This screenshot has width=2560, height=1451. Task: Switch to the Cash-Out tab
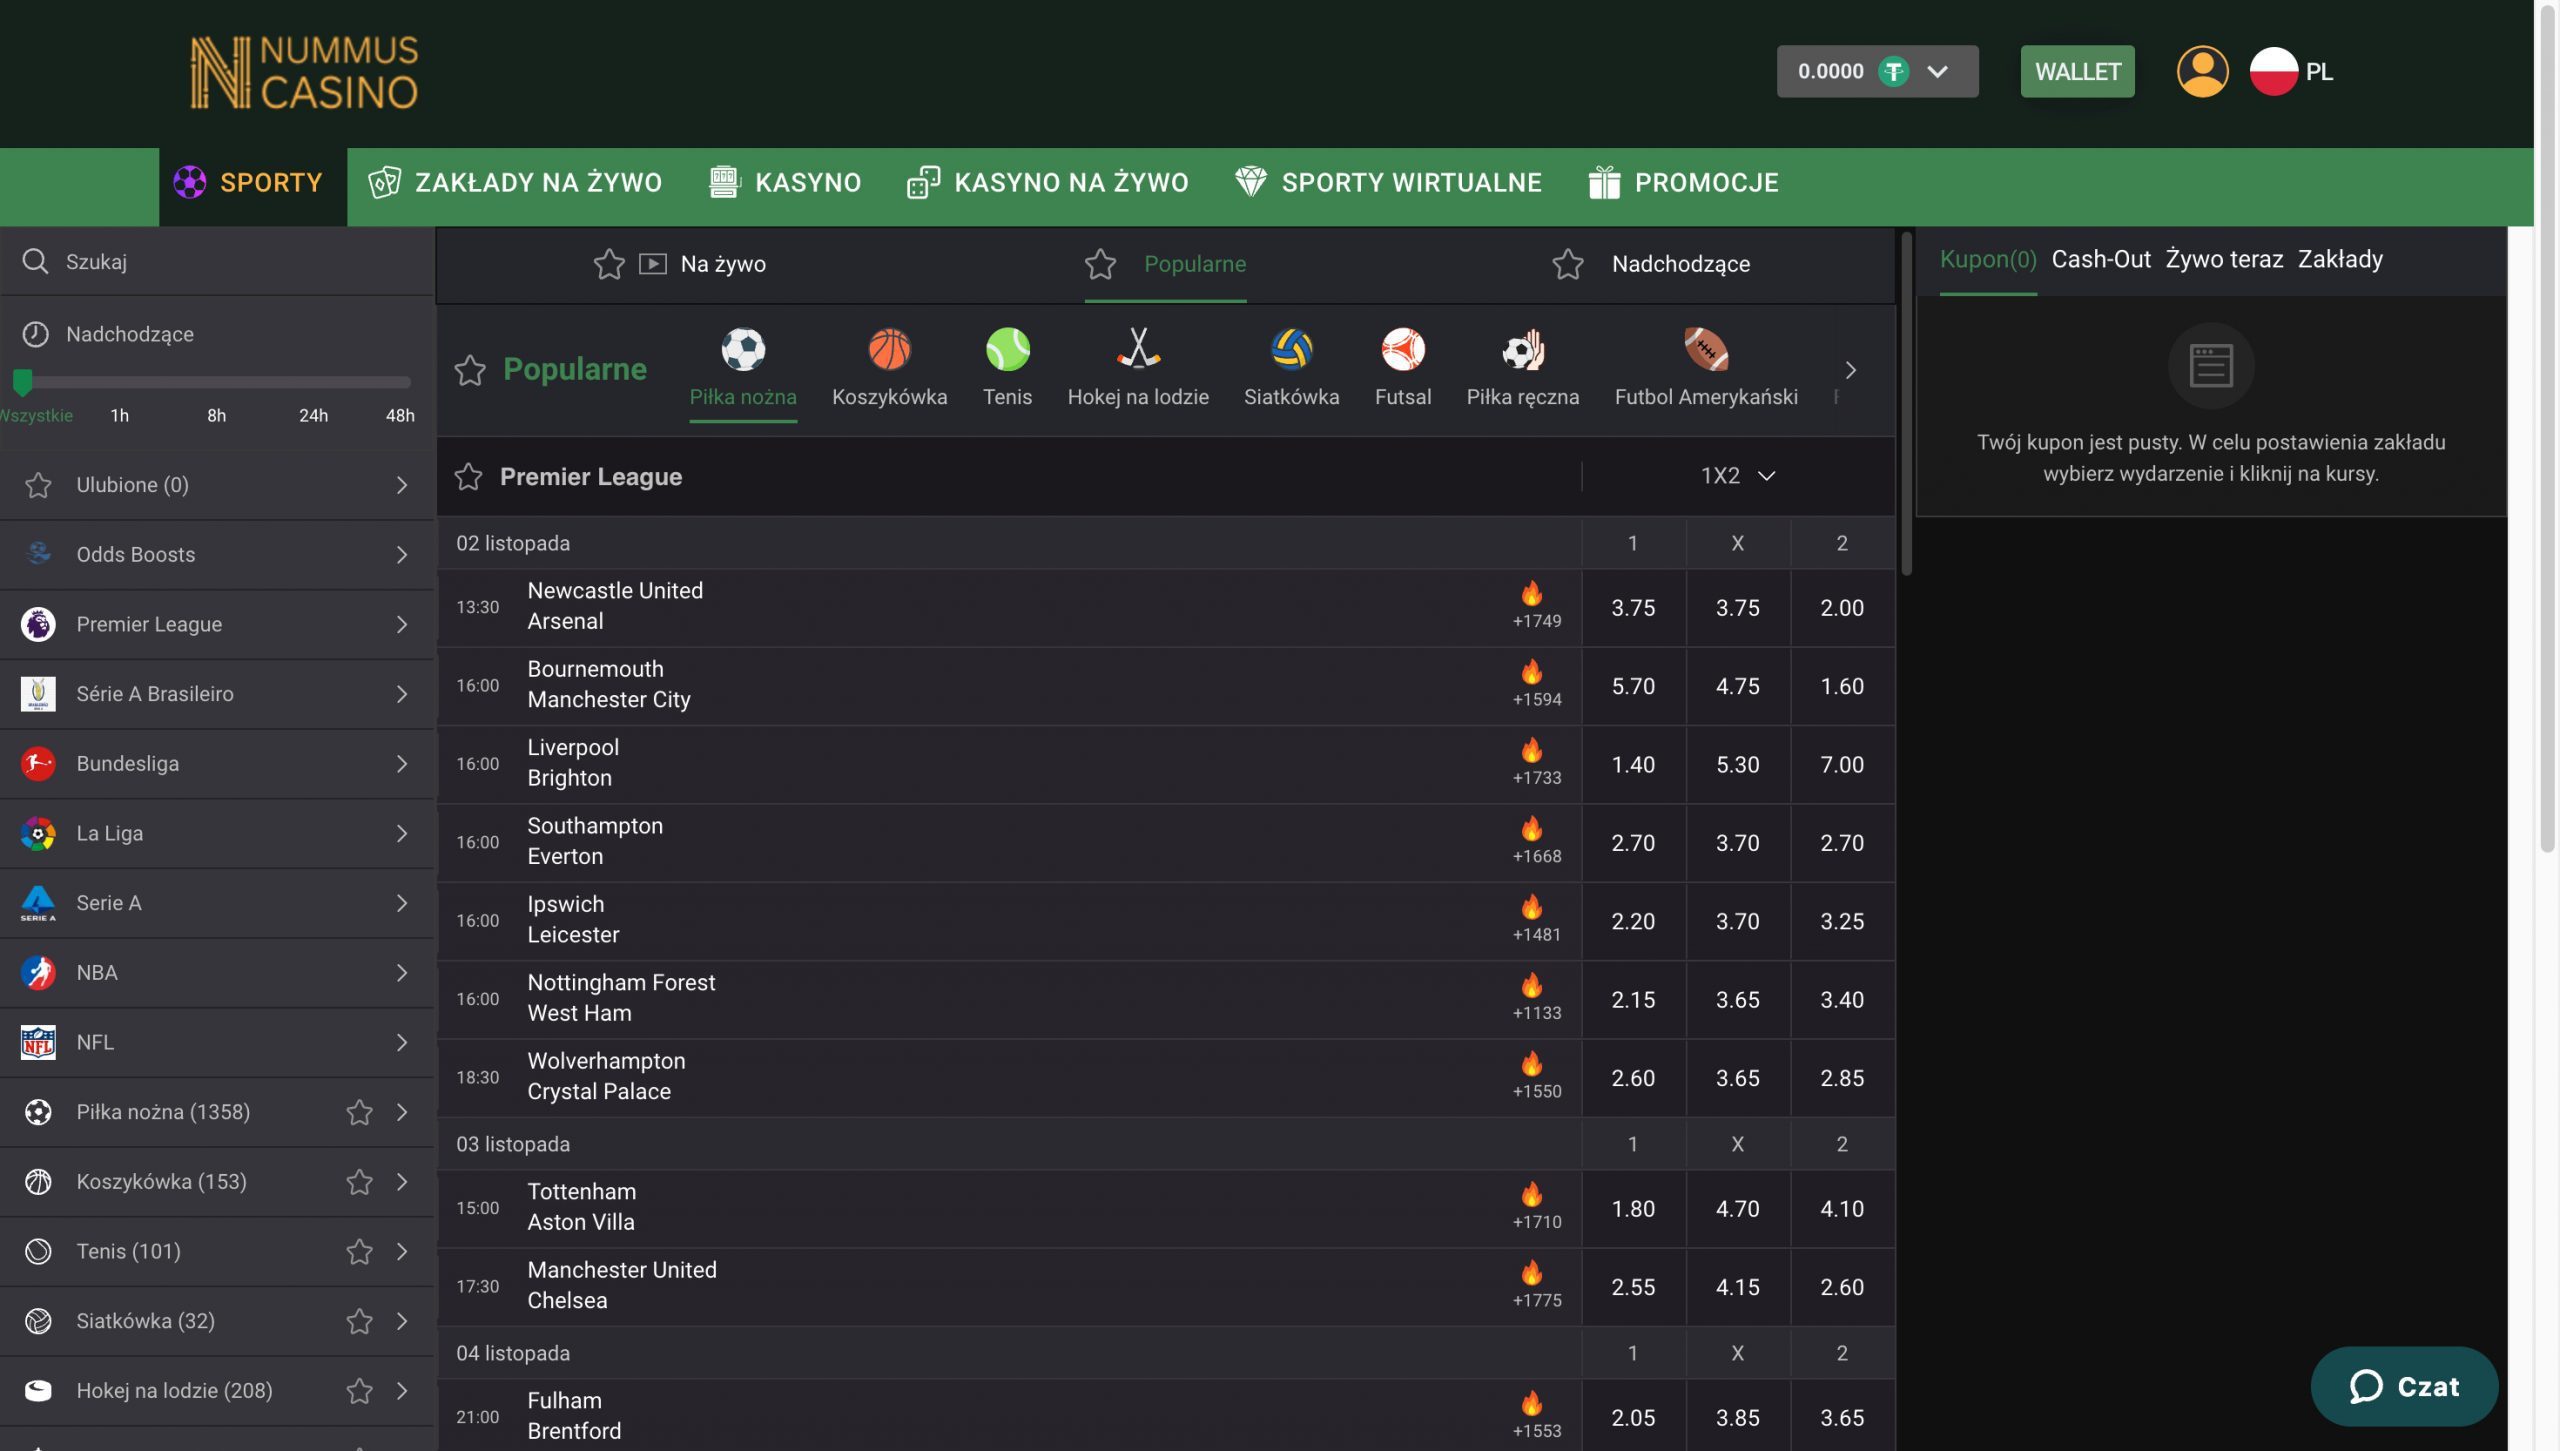(2102, 259)
